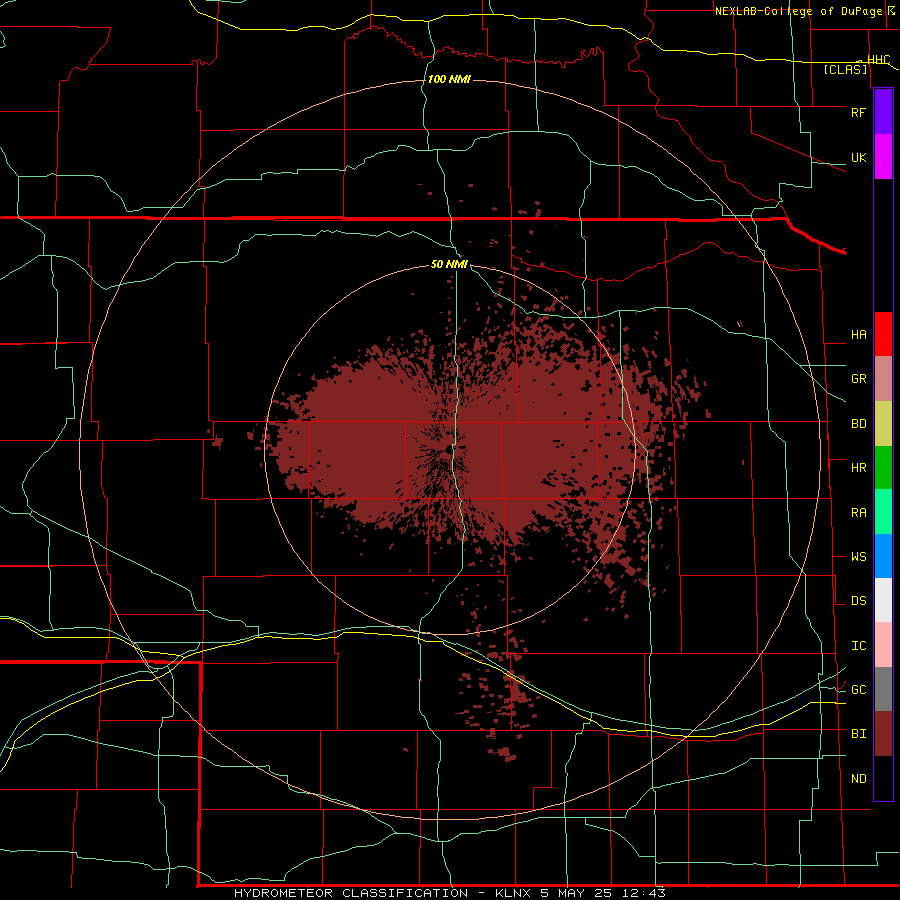This screenshot has height=900, width=900.
Task: Click the 'DS' legend label
Action: click(x=858, y=601)
